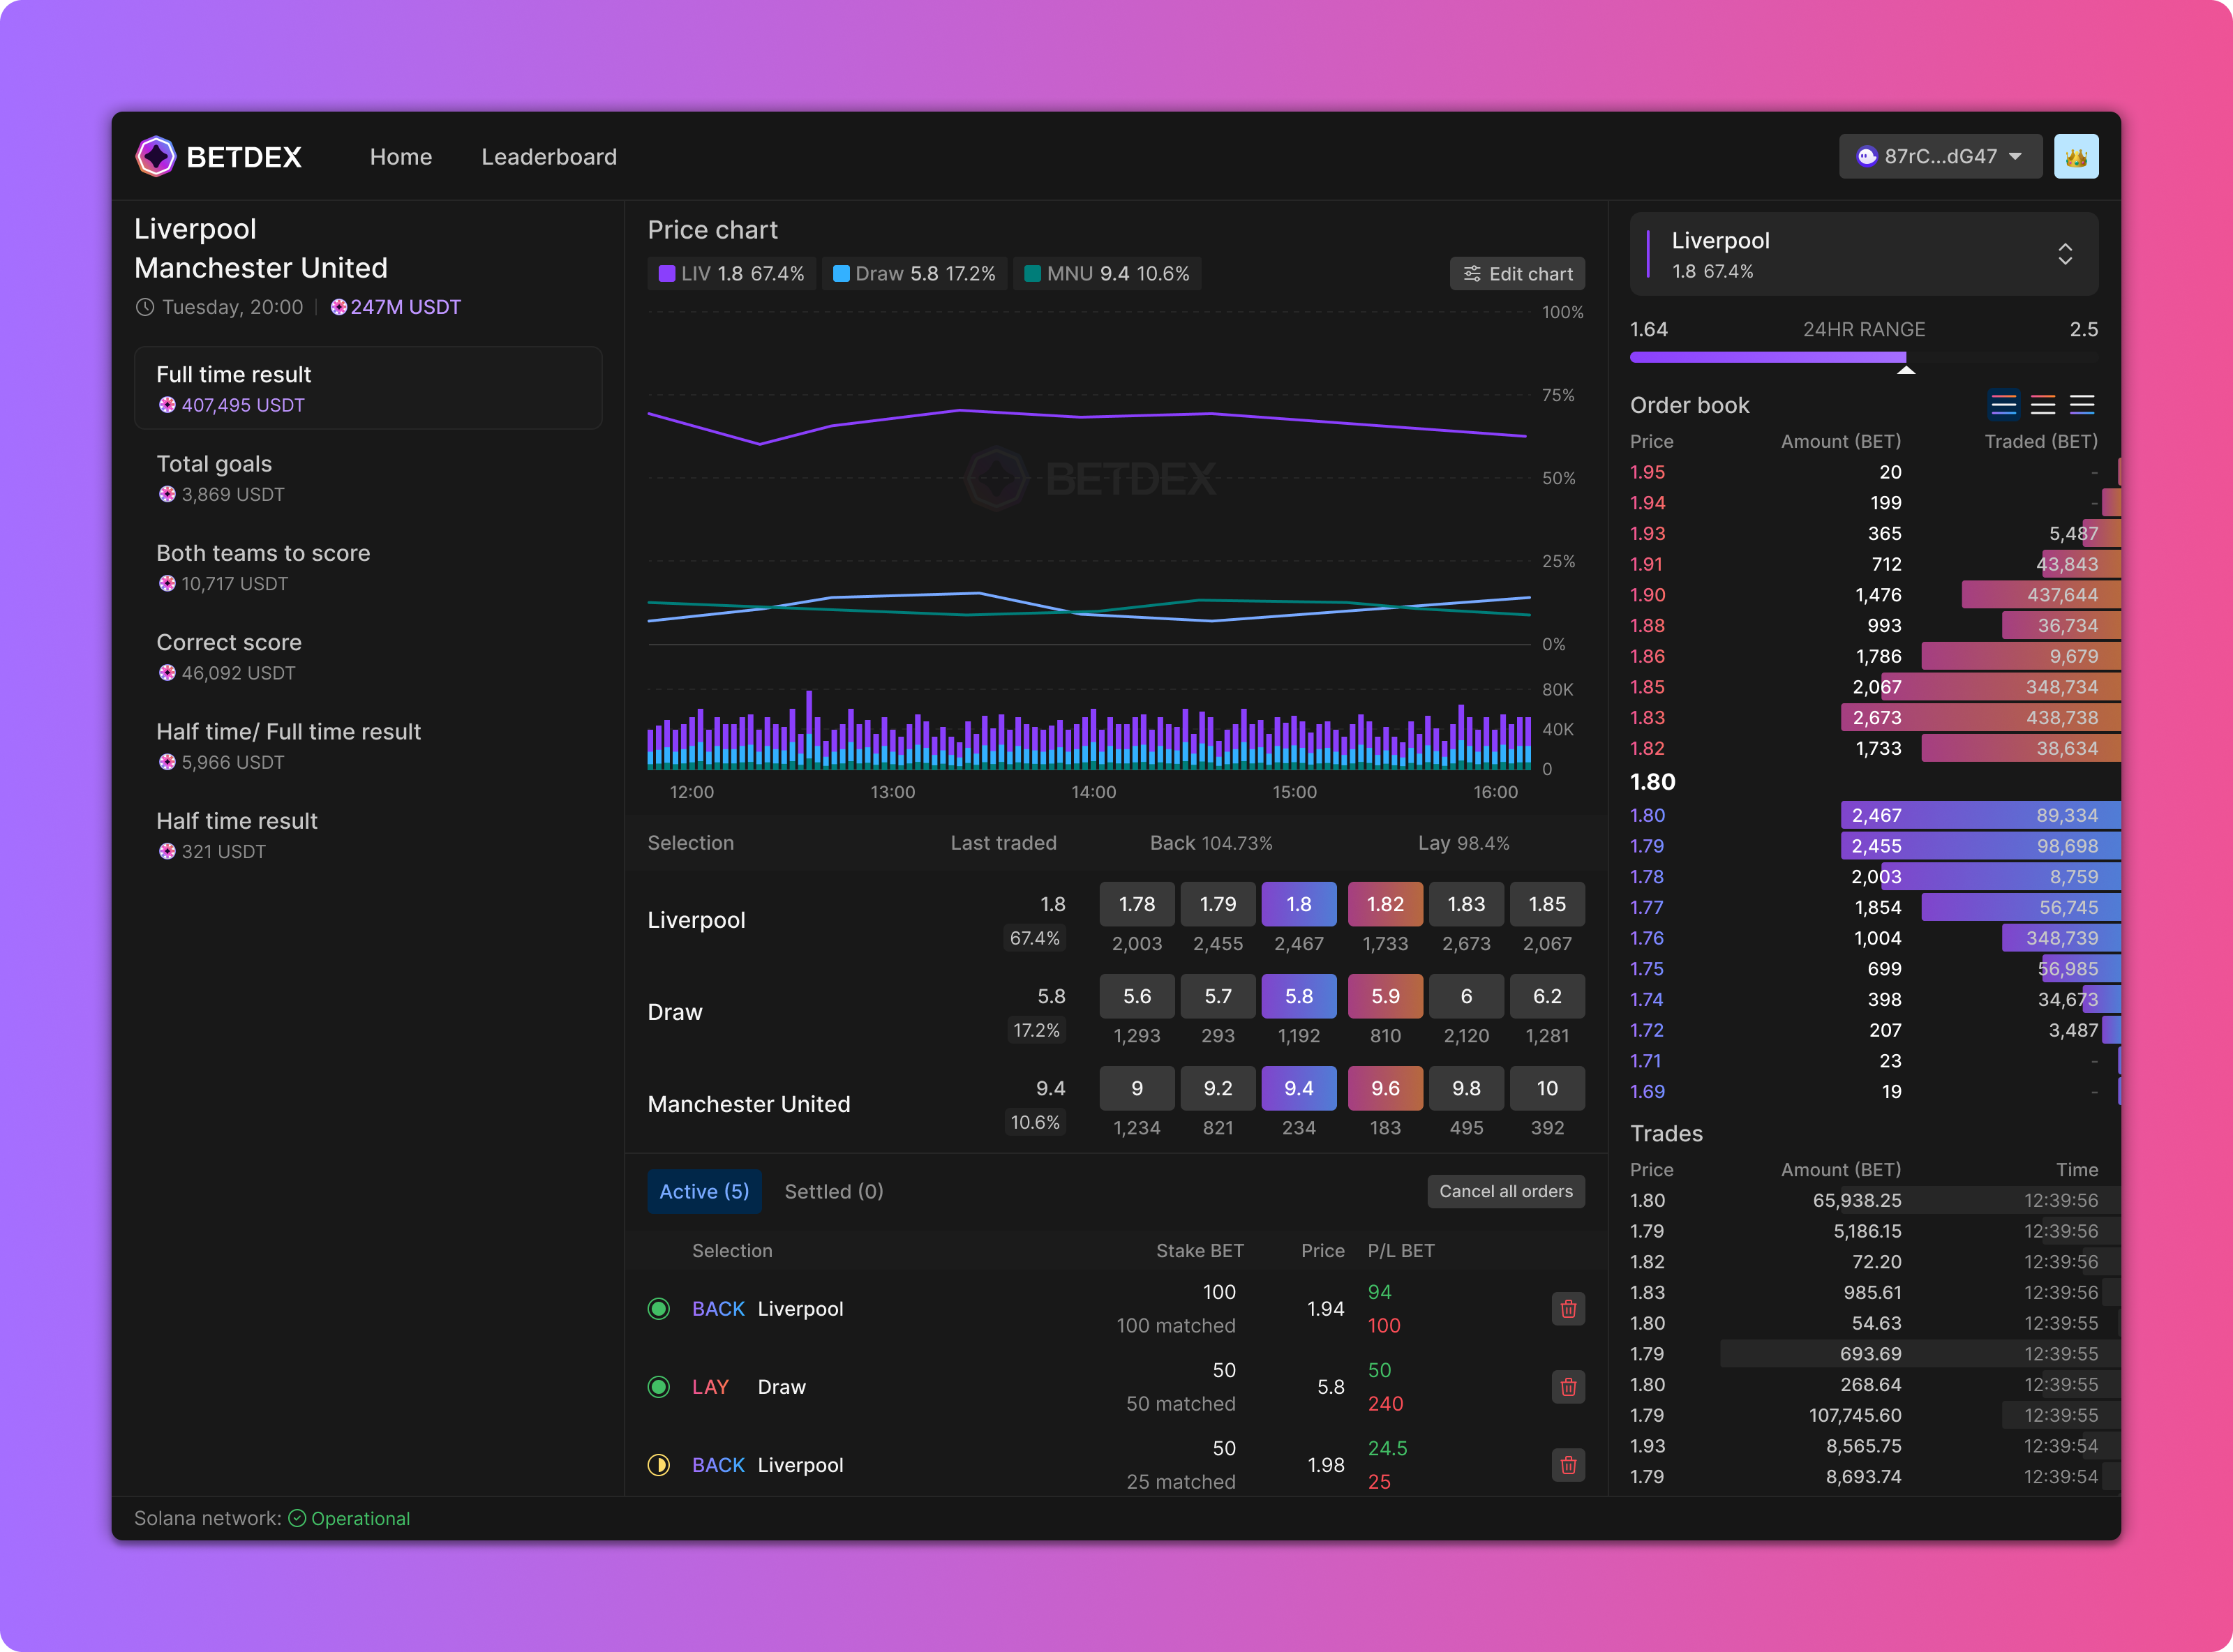Screen dimensions: 2233x1652
Task: Click order book row at price 1.76
Action: click(1875, 938)
